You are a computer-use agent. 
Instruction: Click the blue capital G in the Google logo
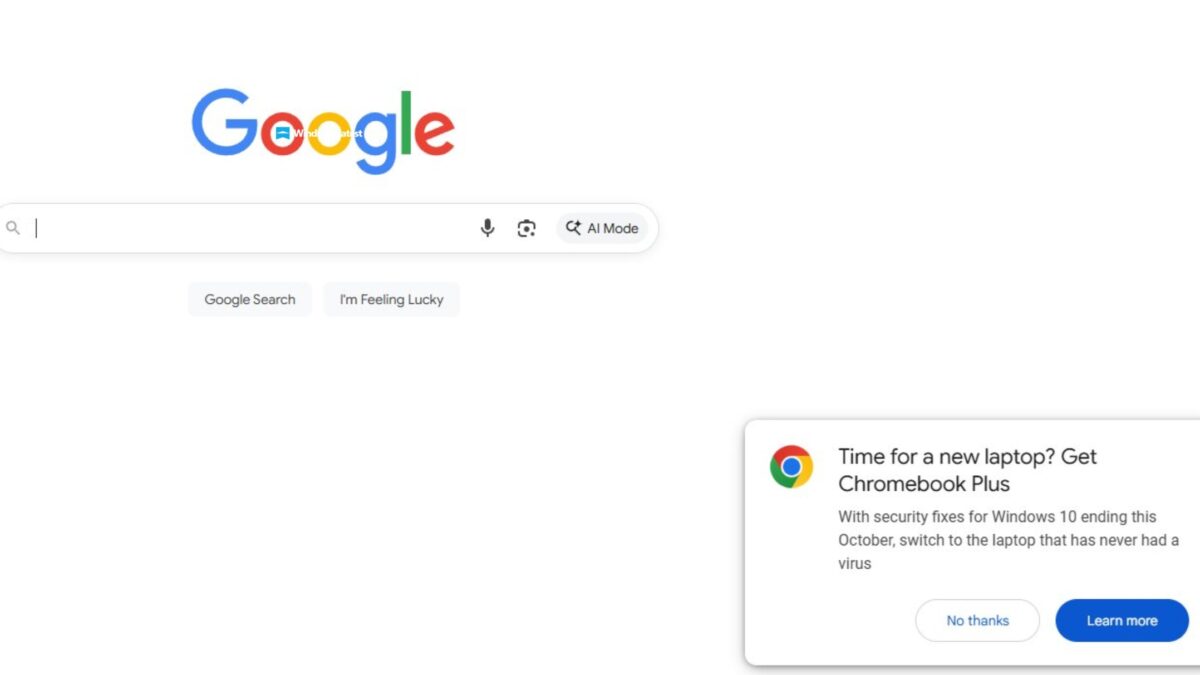224,123
